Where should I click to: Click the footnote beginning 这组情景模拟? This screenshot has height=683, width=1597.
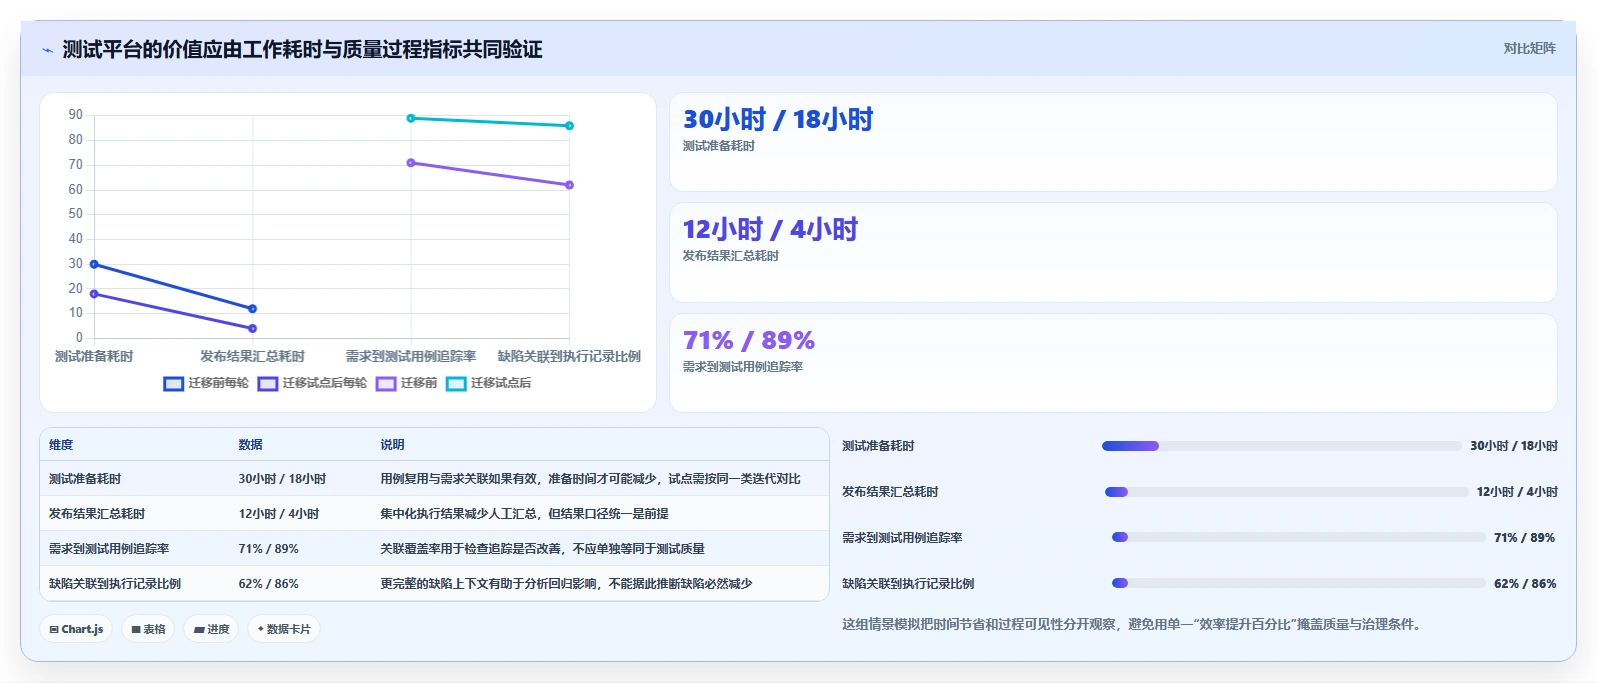point(1131,624)
